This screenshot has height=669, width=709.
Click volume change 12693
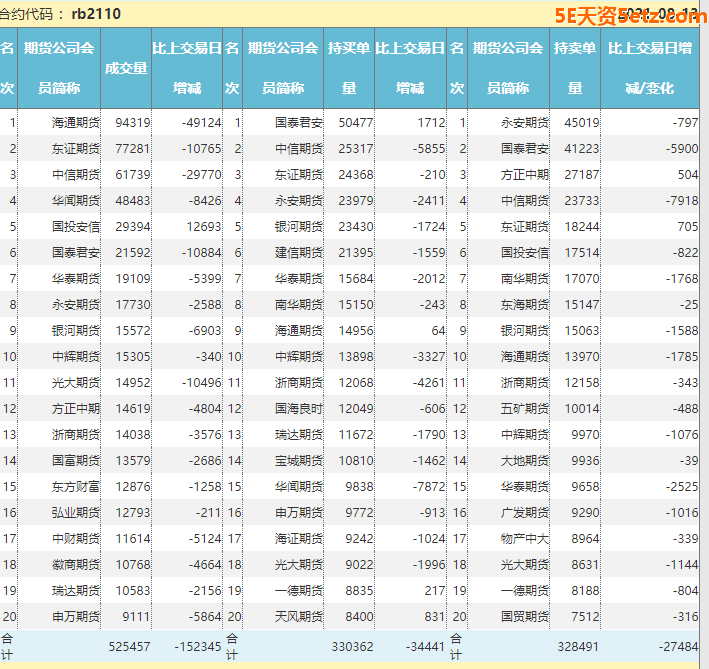(204, 226)
